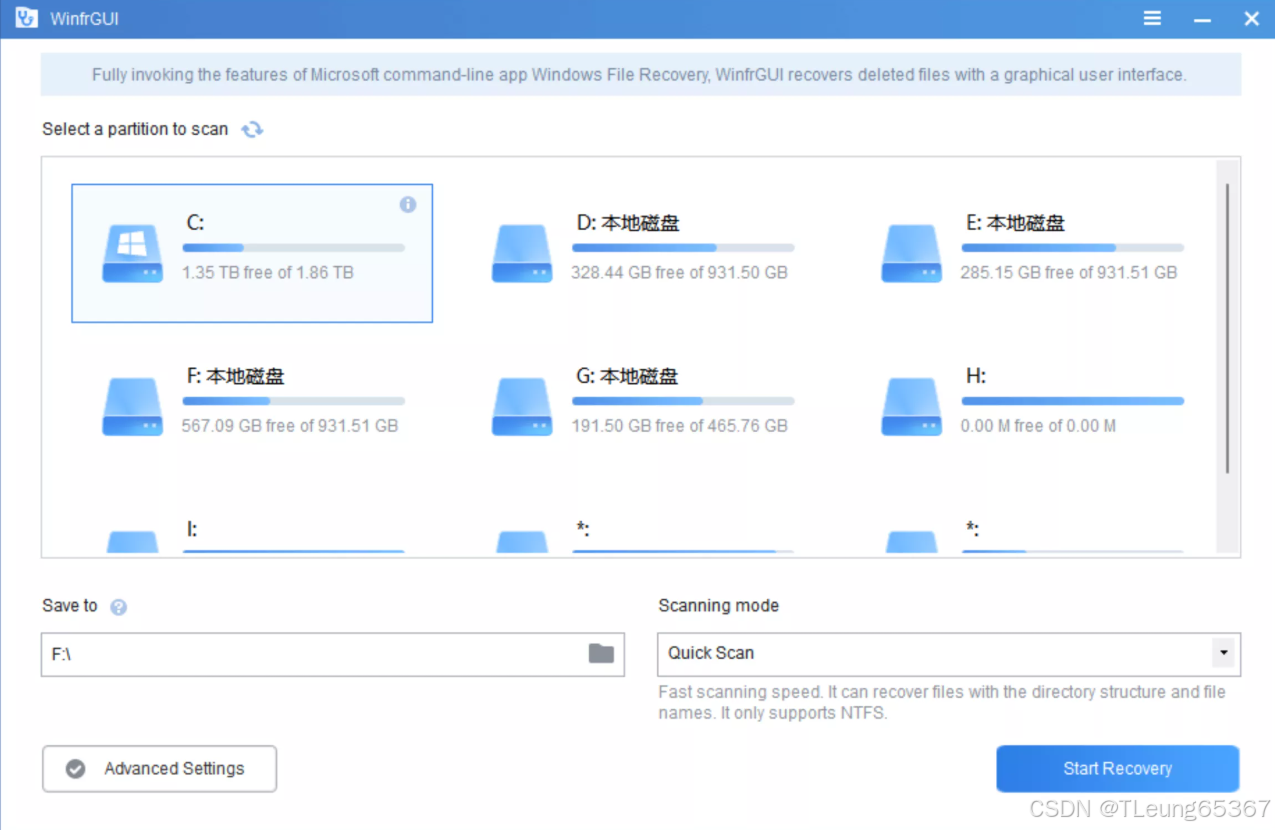Click '567.09 GB free of 931.51 GB'

[x=290, y=426]
